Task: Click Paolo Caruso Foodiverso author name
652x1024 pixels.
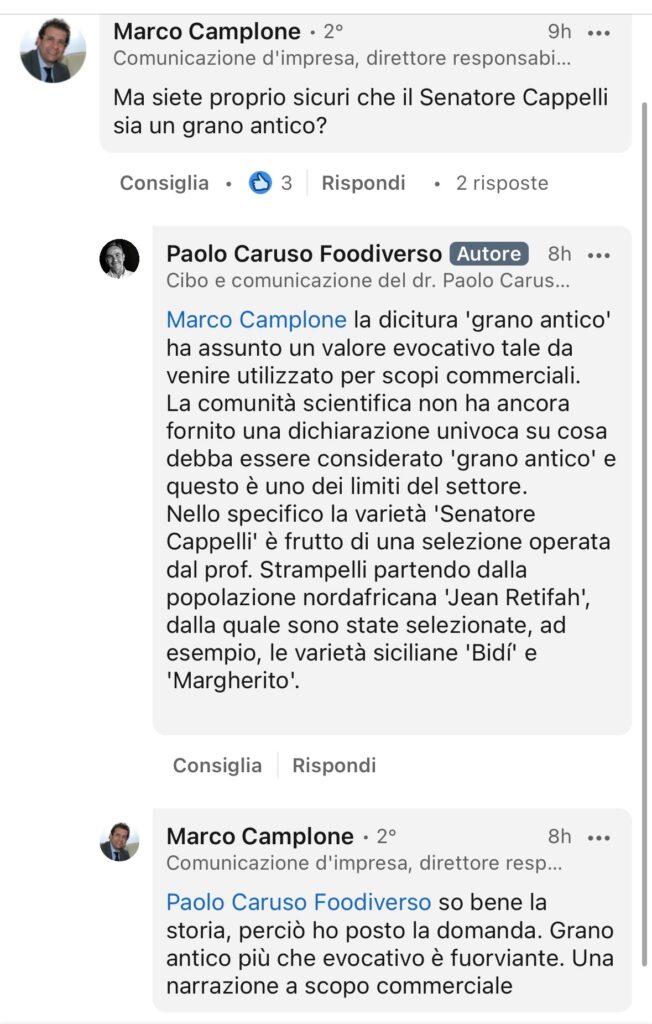Action: pos(303,254)
